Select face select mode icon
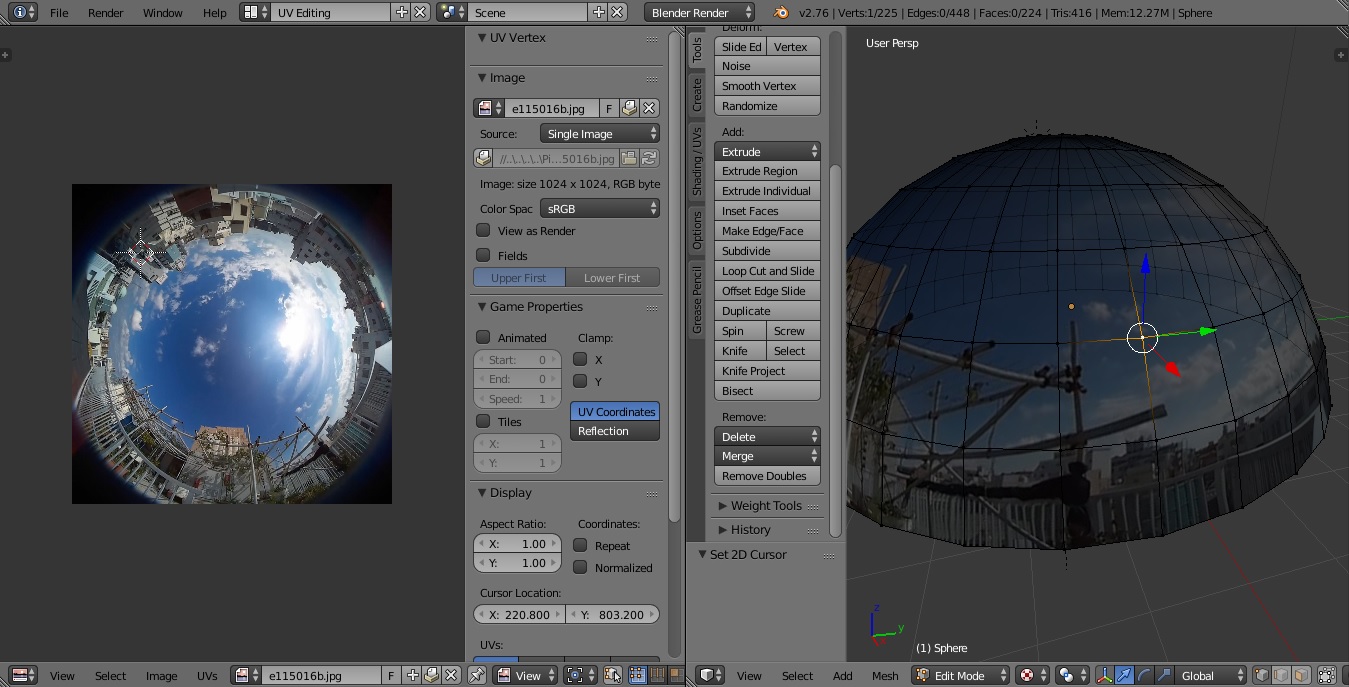Image resolution: width=1349 pixels, height=687 pixels. pos(1301,675)
